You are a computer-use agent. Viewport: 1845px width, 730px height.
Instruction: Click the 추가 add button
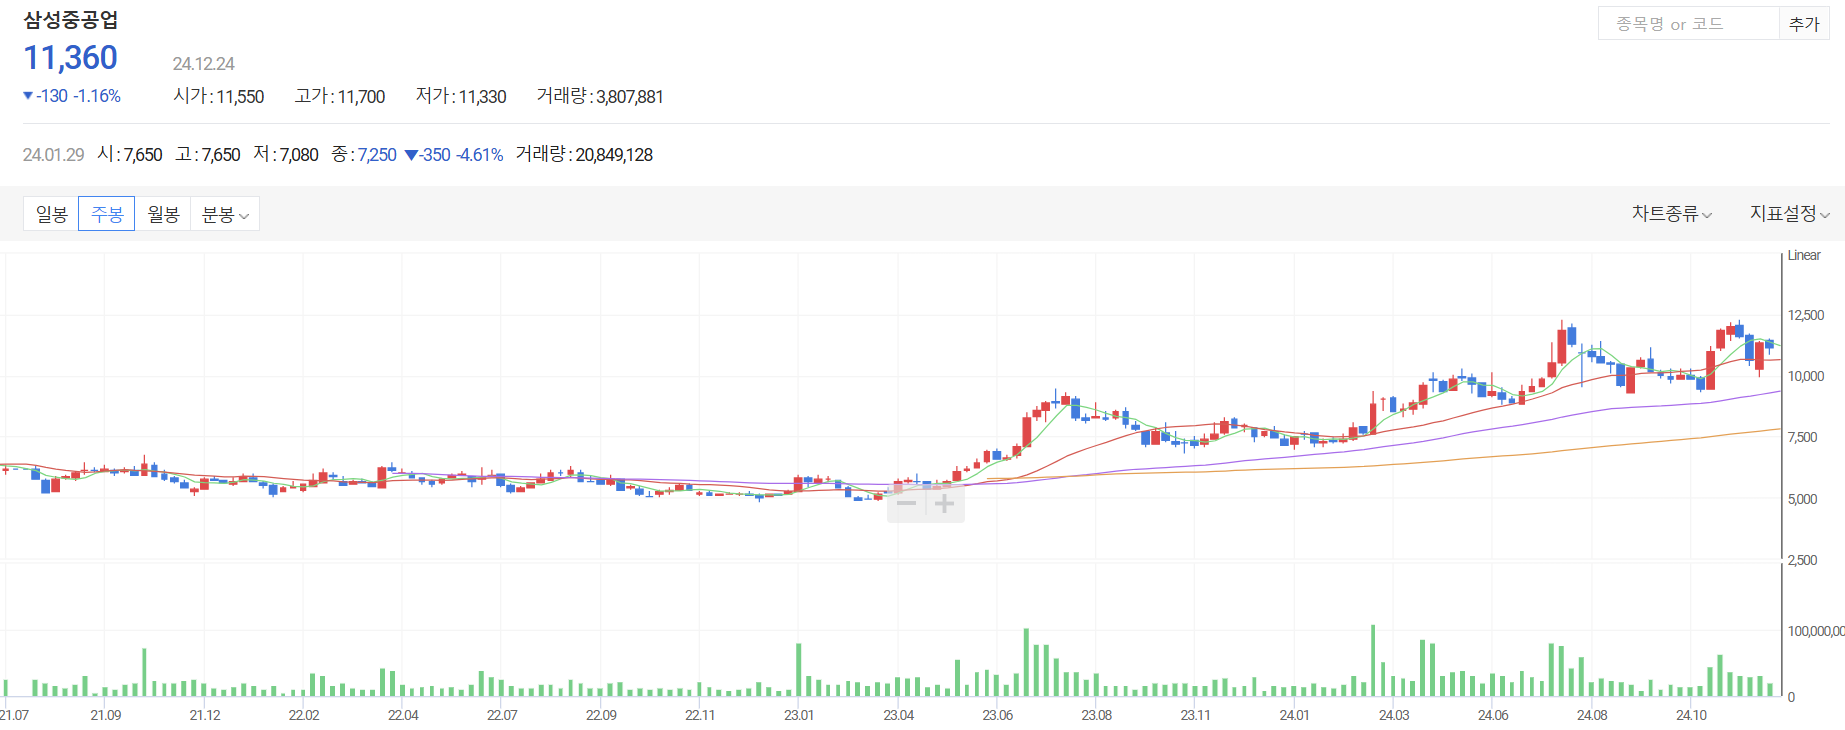click(x=1804, y=24)
